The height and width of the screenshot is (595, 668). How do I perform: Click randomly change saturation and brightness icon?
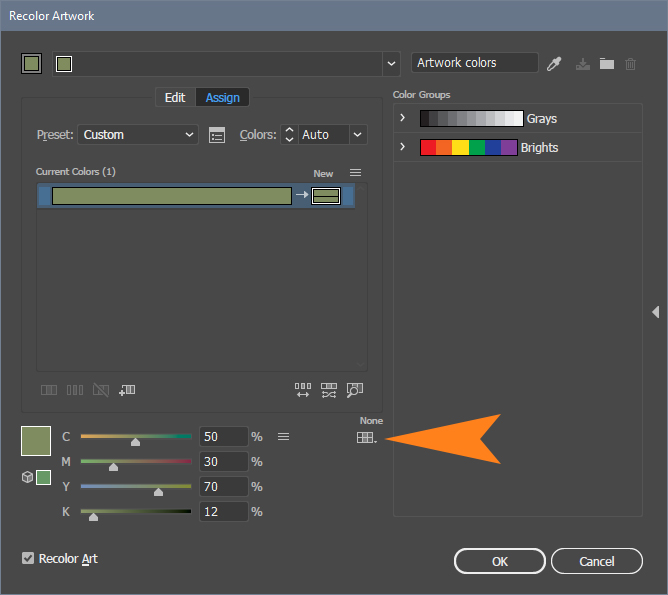click(x=329, y=390)
